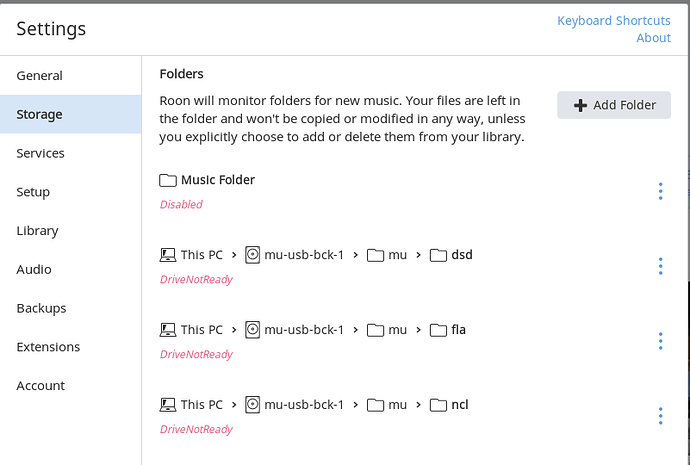This screenshot has height=465, width=690.
Task: Click This PC computer icon in ncl row
Action: coord(168,405)
